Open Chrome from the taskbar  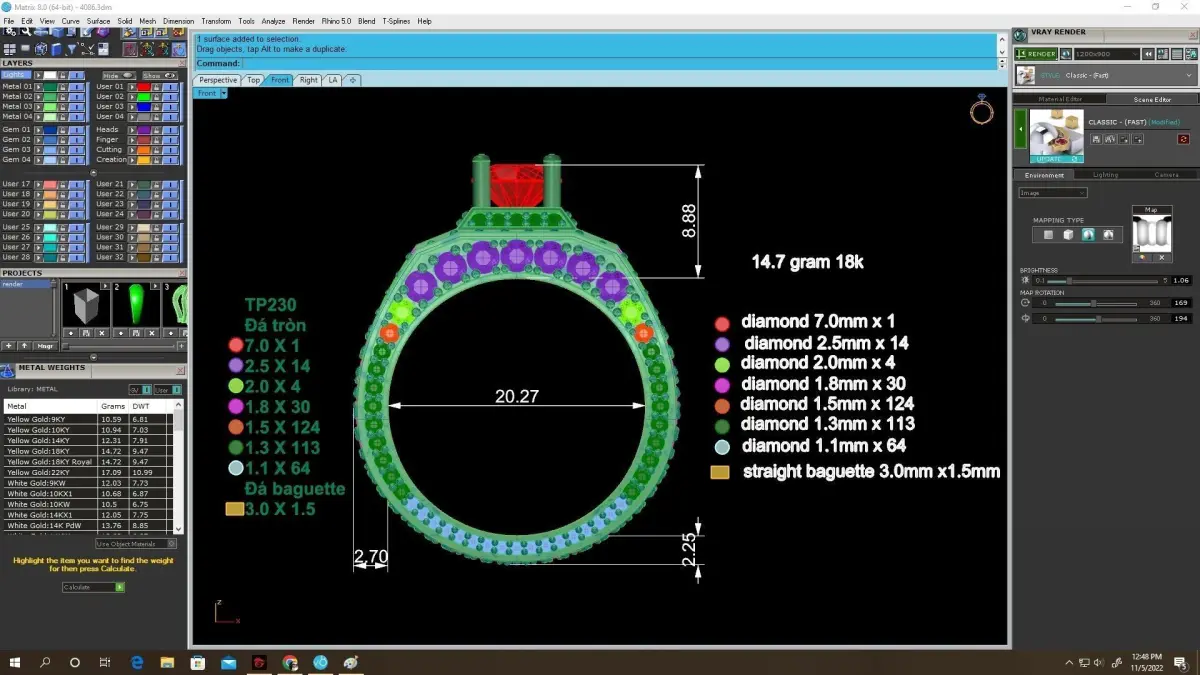(x=289, y=662)
